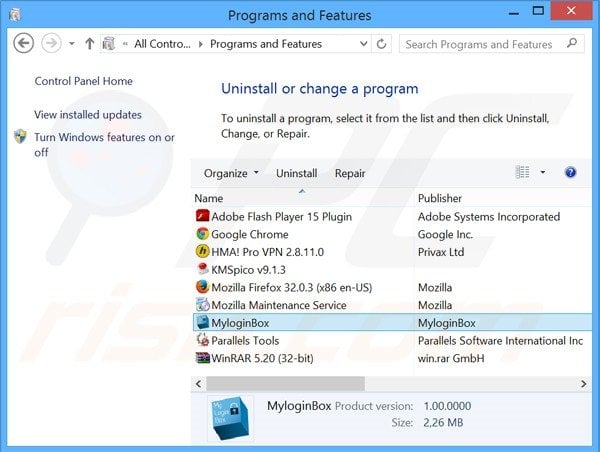Sort list by Name column header
This screenshot has width=600, height=452.
point(302,198)
